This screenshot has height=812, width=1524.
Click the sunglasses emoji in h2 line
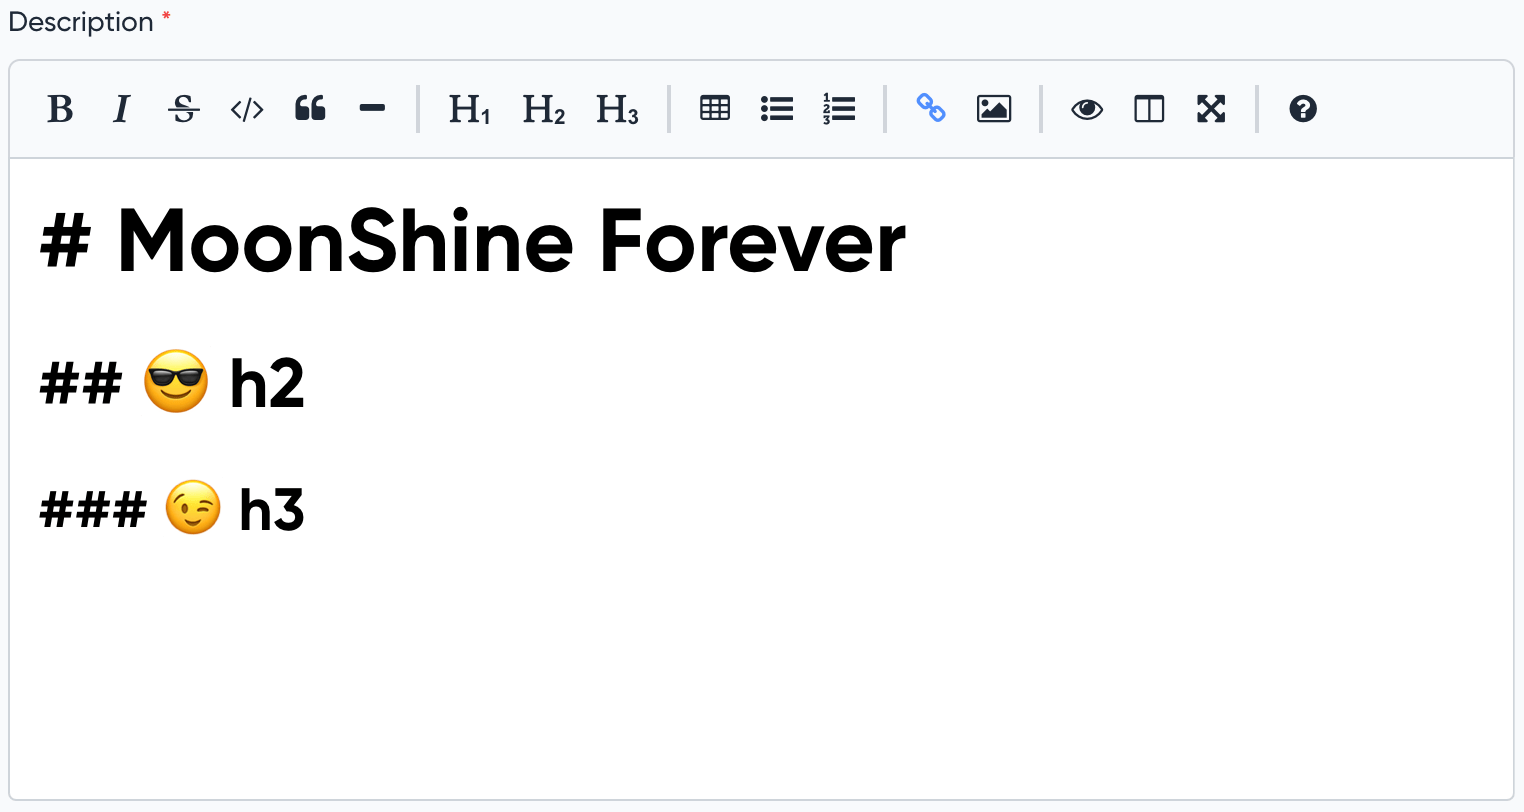(176, 381)
